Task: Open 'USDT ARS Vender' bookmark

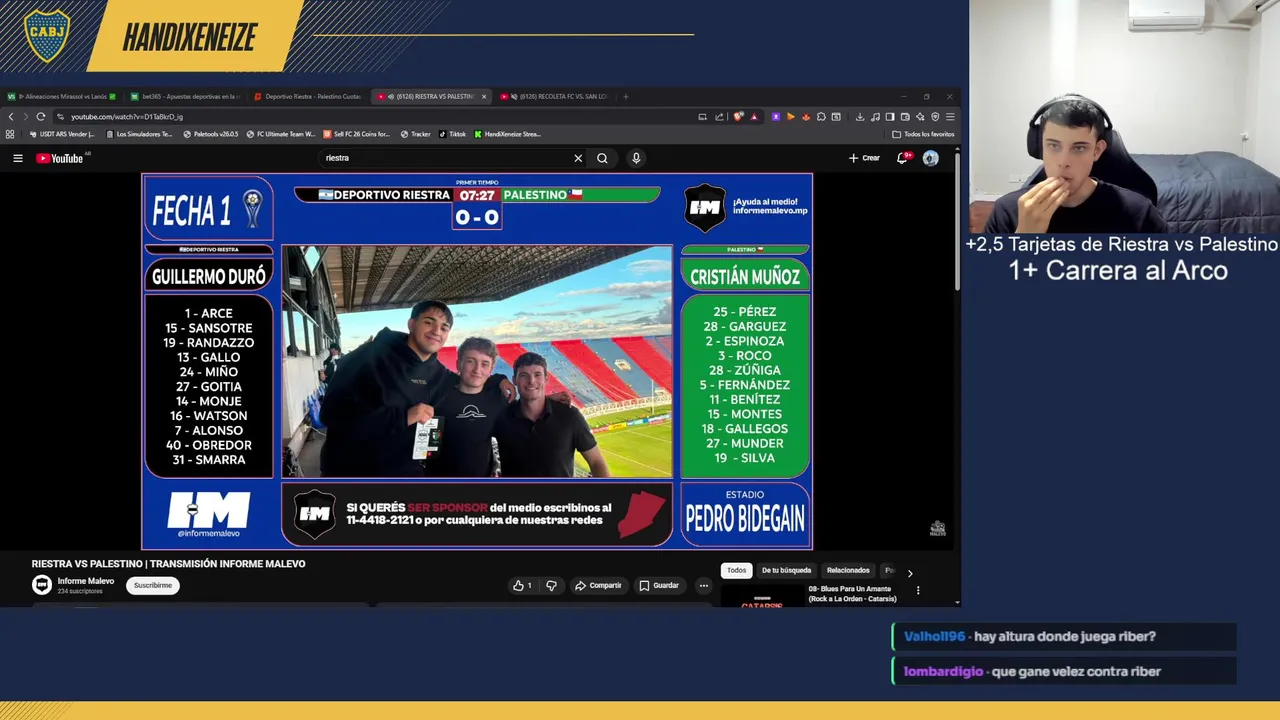Action: point(63,134)
